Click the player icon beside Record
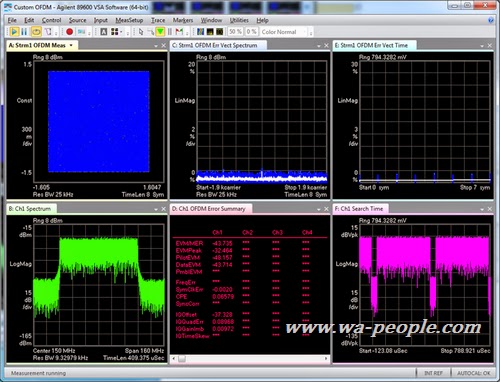Image resolution: width=500 pixels, height=382 pixels. [81, 32]
